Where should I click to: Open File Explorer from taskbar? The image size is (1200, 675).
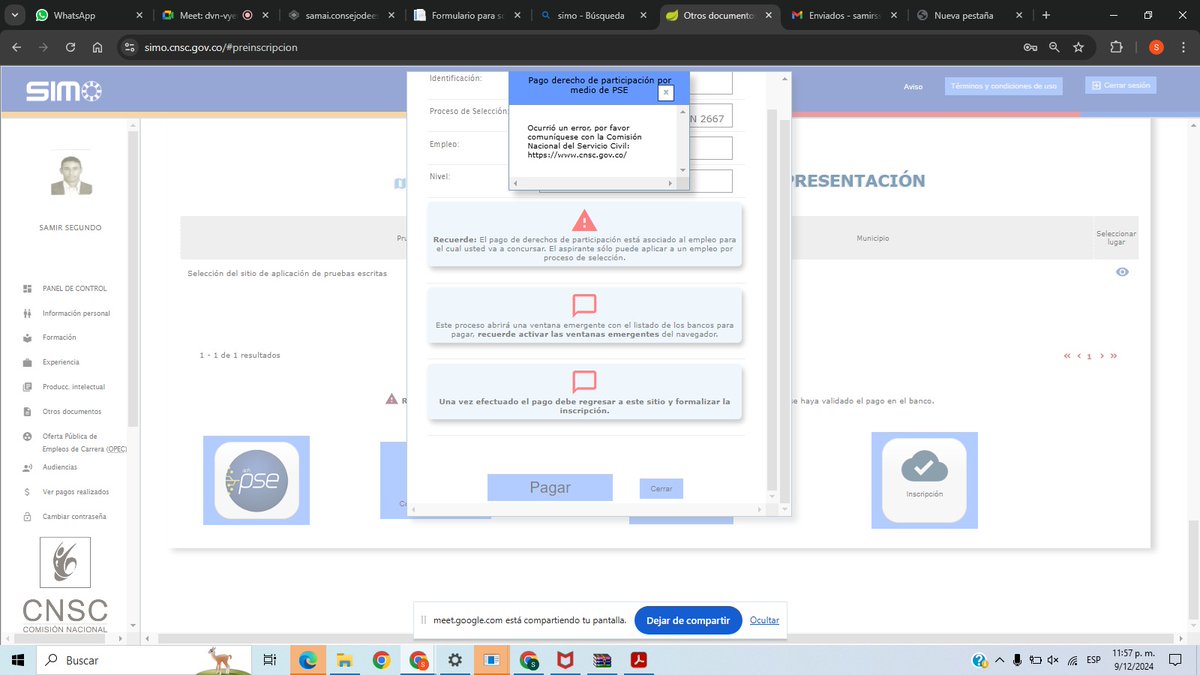click(344, 660)
